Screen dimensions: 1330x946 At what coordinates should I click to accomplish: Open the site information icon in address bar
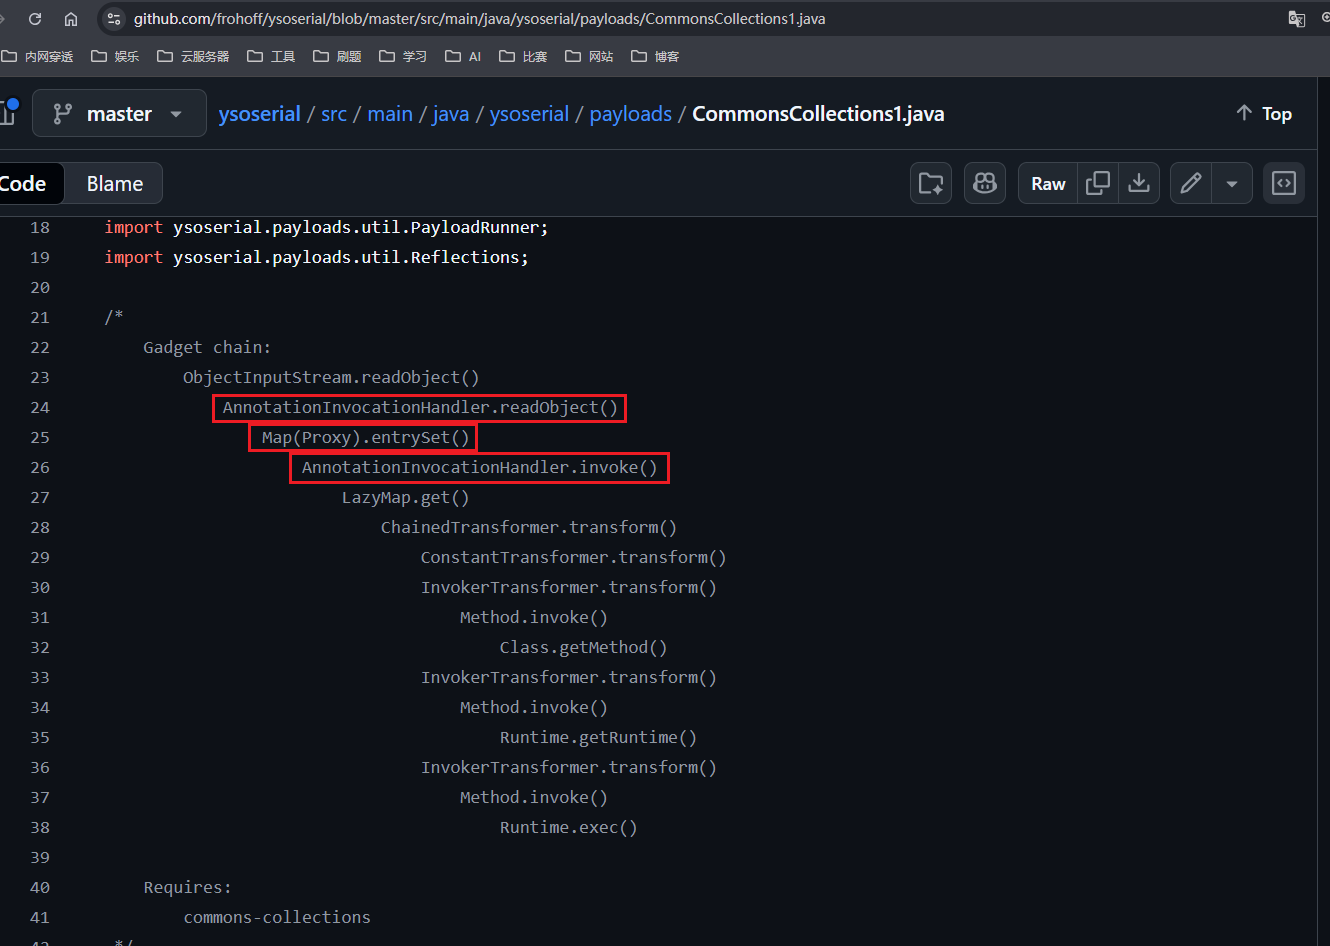click(x=114, y=19)
